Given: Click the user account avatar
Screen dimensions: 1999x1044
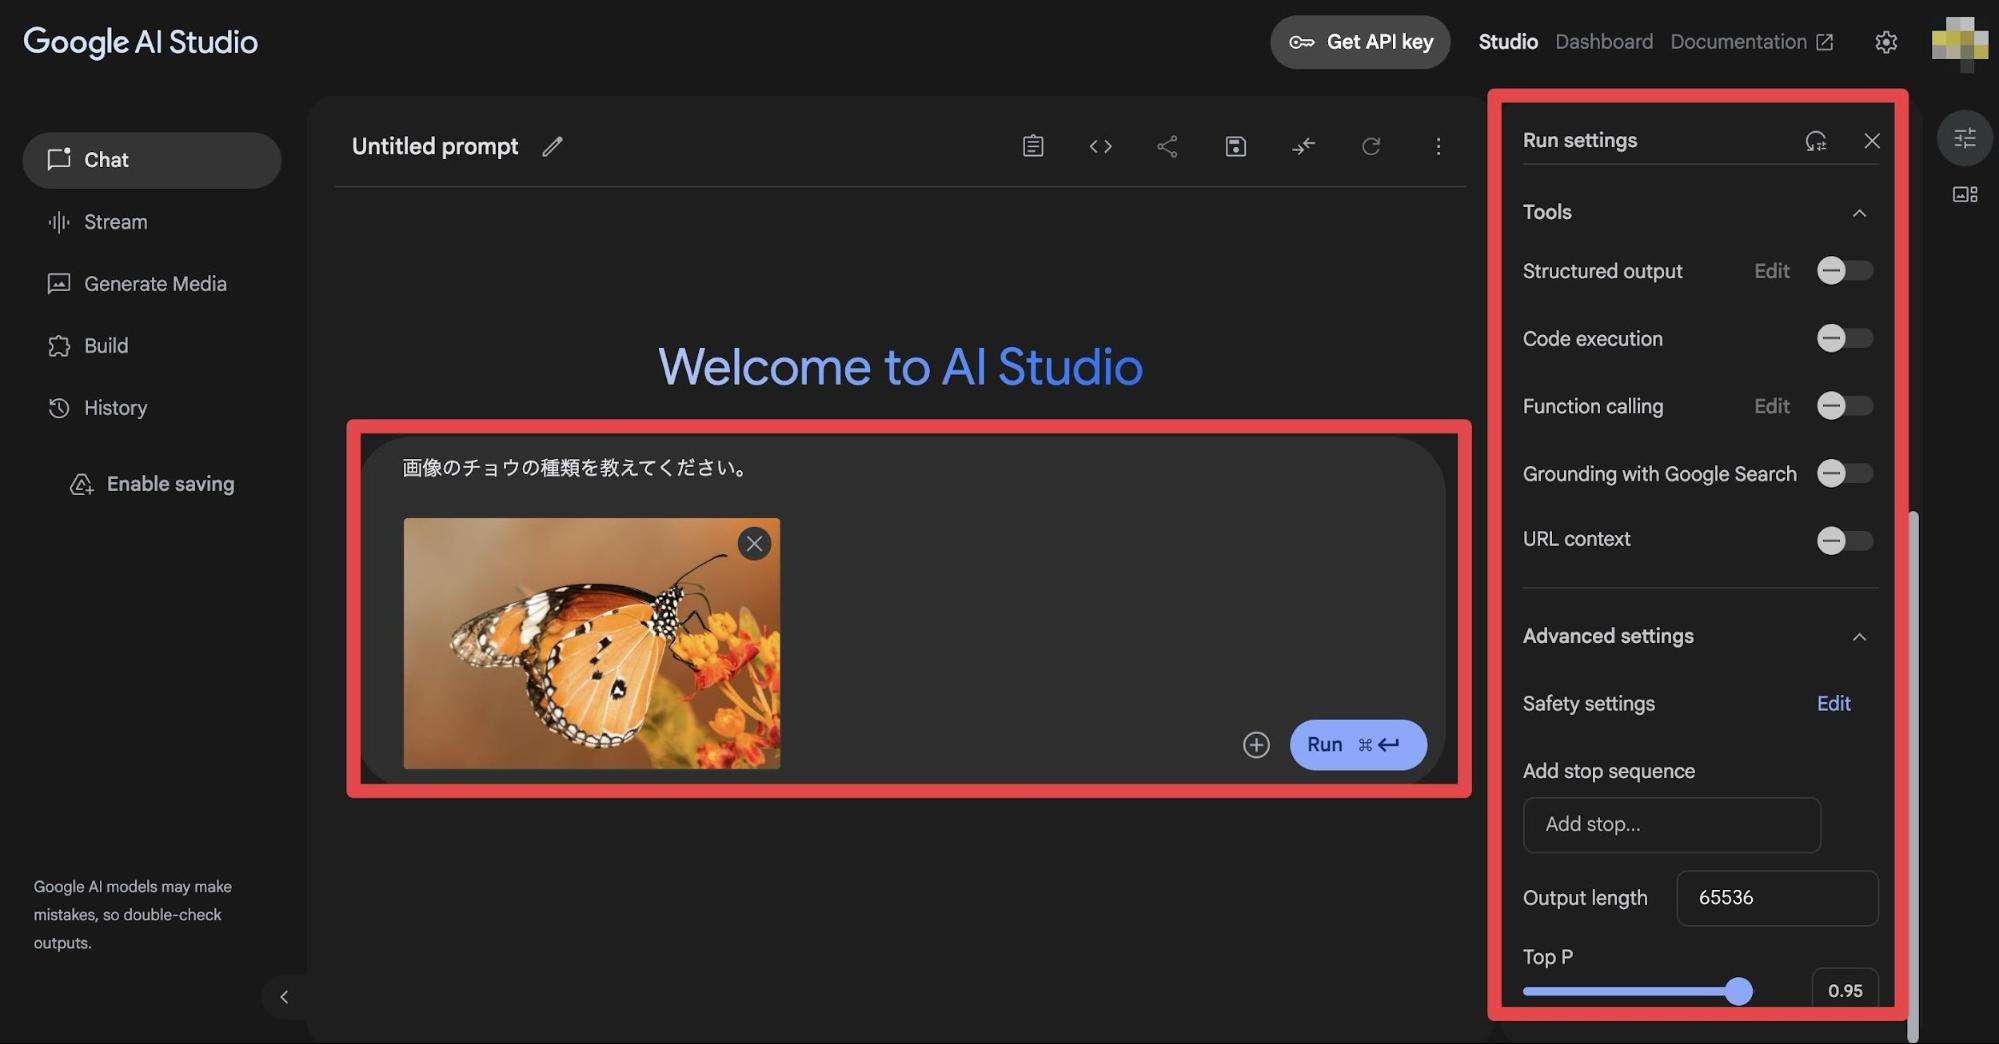Looking at the screenshot, I should tap(1959, 42).
